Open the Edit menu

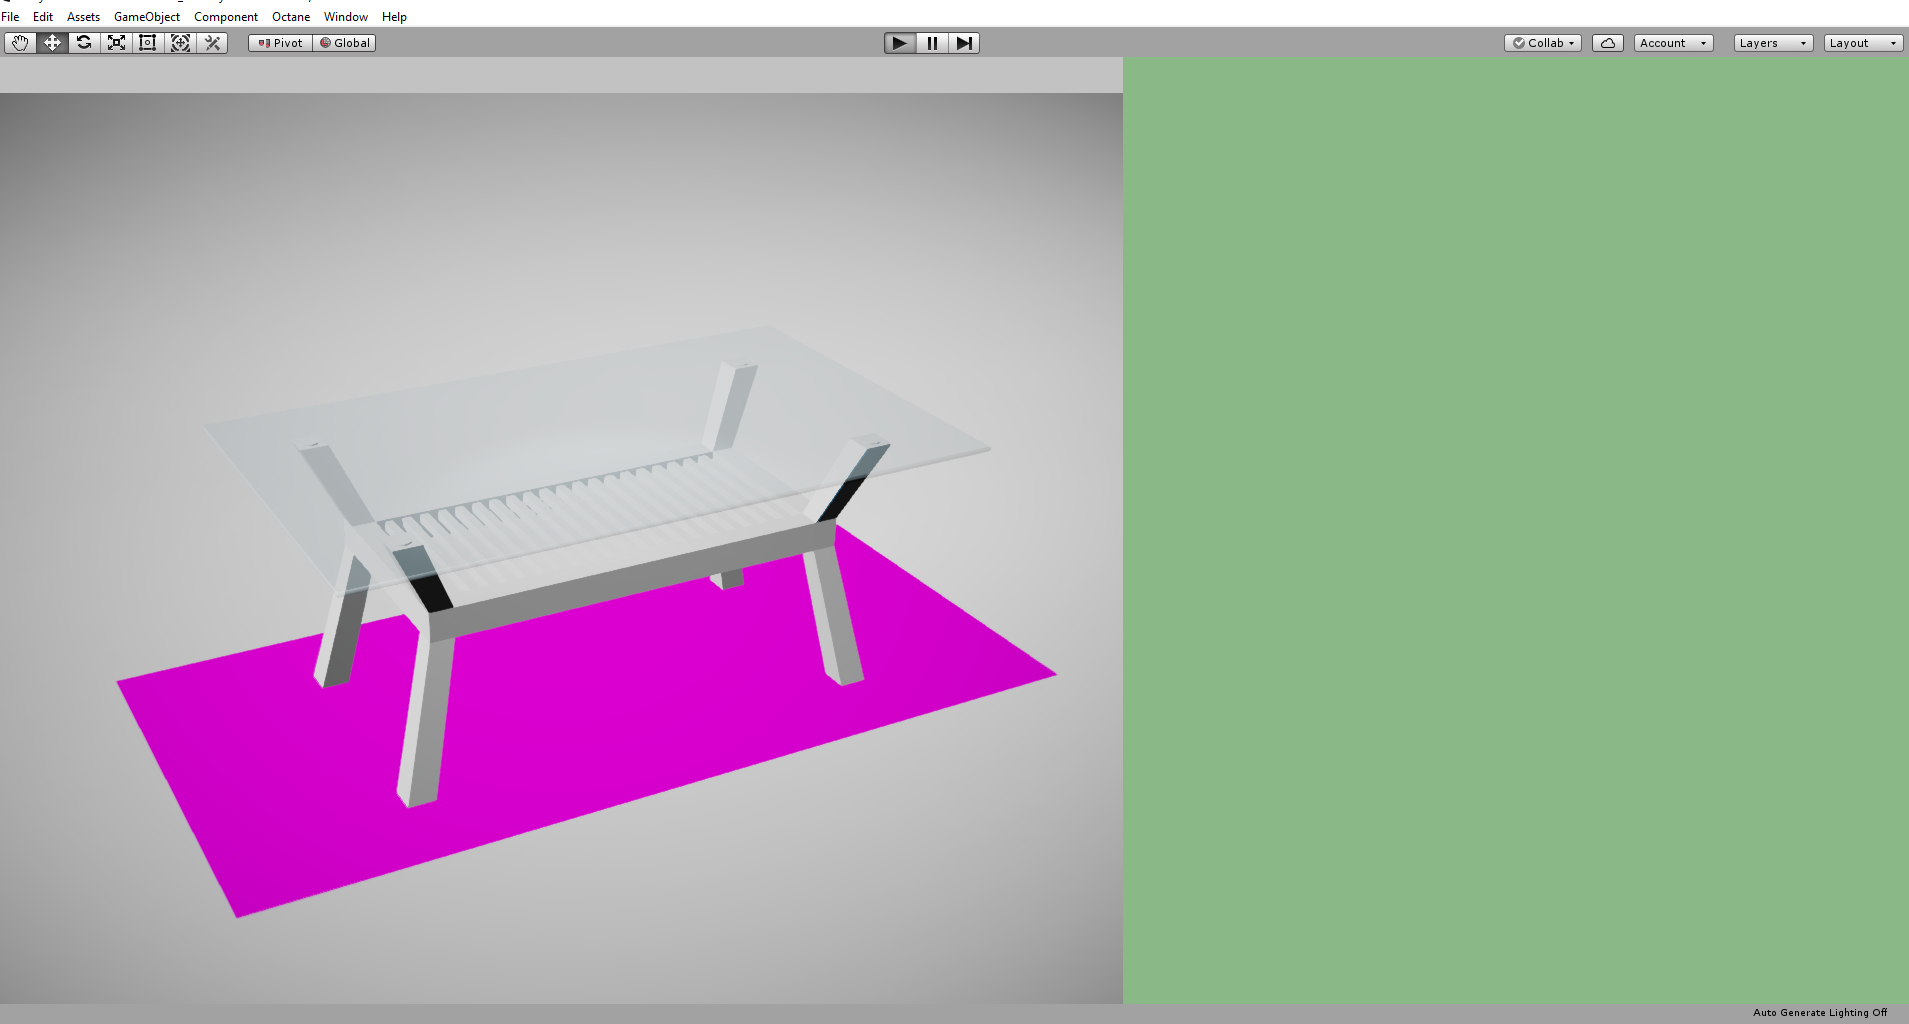tap(43, 17)
